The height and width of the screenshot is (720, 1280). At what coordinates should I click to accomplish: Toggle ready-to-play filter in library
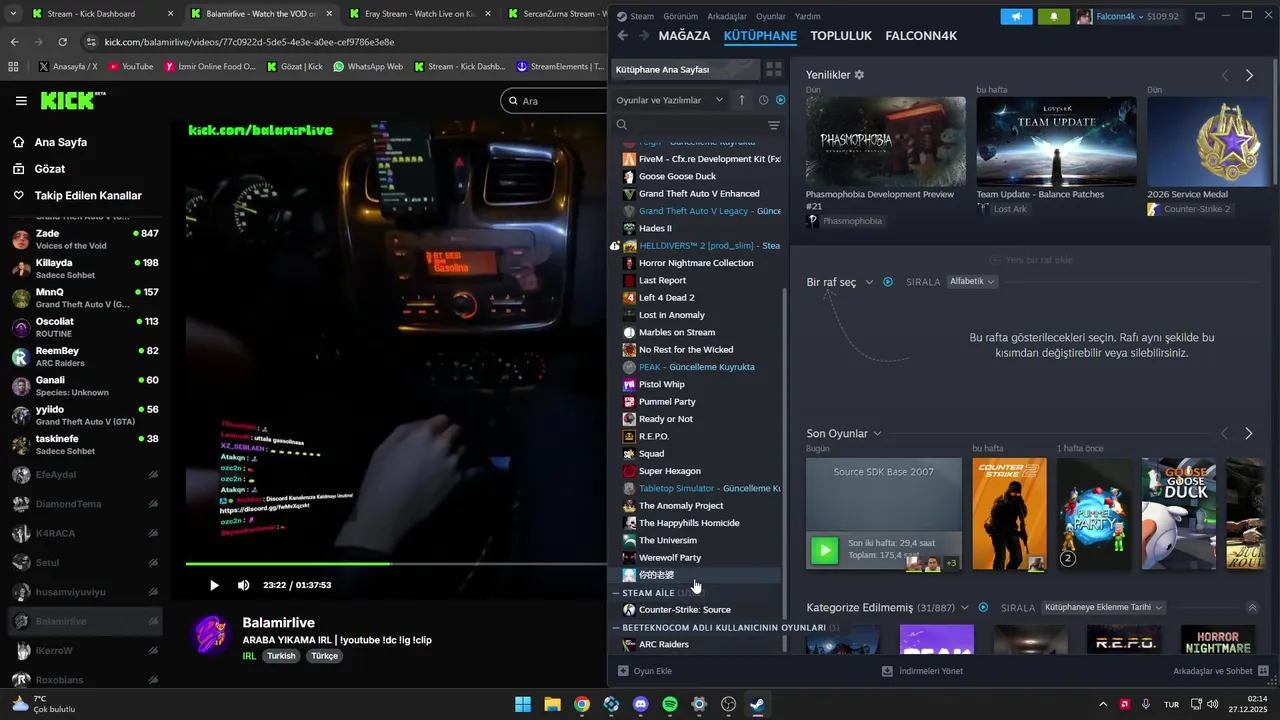point(781,100)
